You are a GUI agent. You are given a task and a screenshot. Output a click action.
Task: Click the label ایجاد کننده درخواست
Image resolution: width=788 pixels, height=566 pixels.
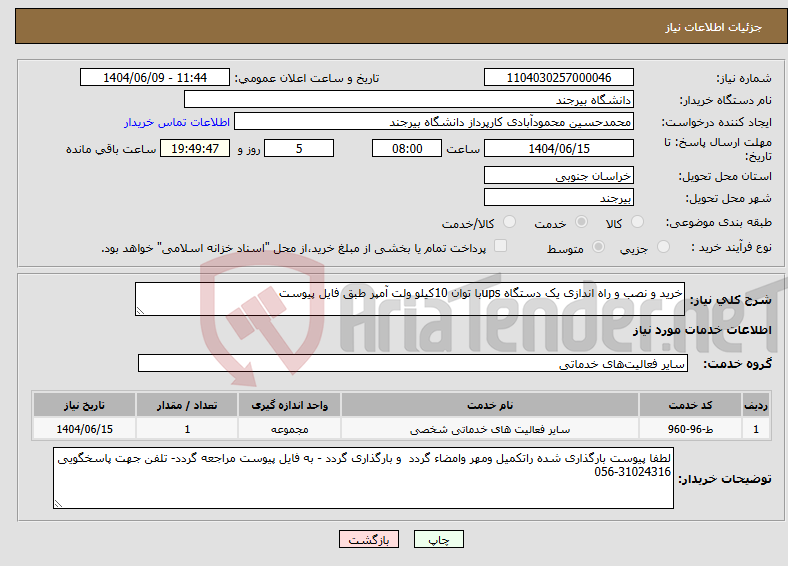tap(716, 122)
